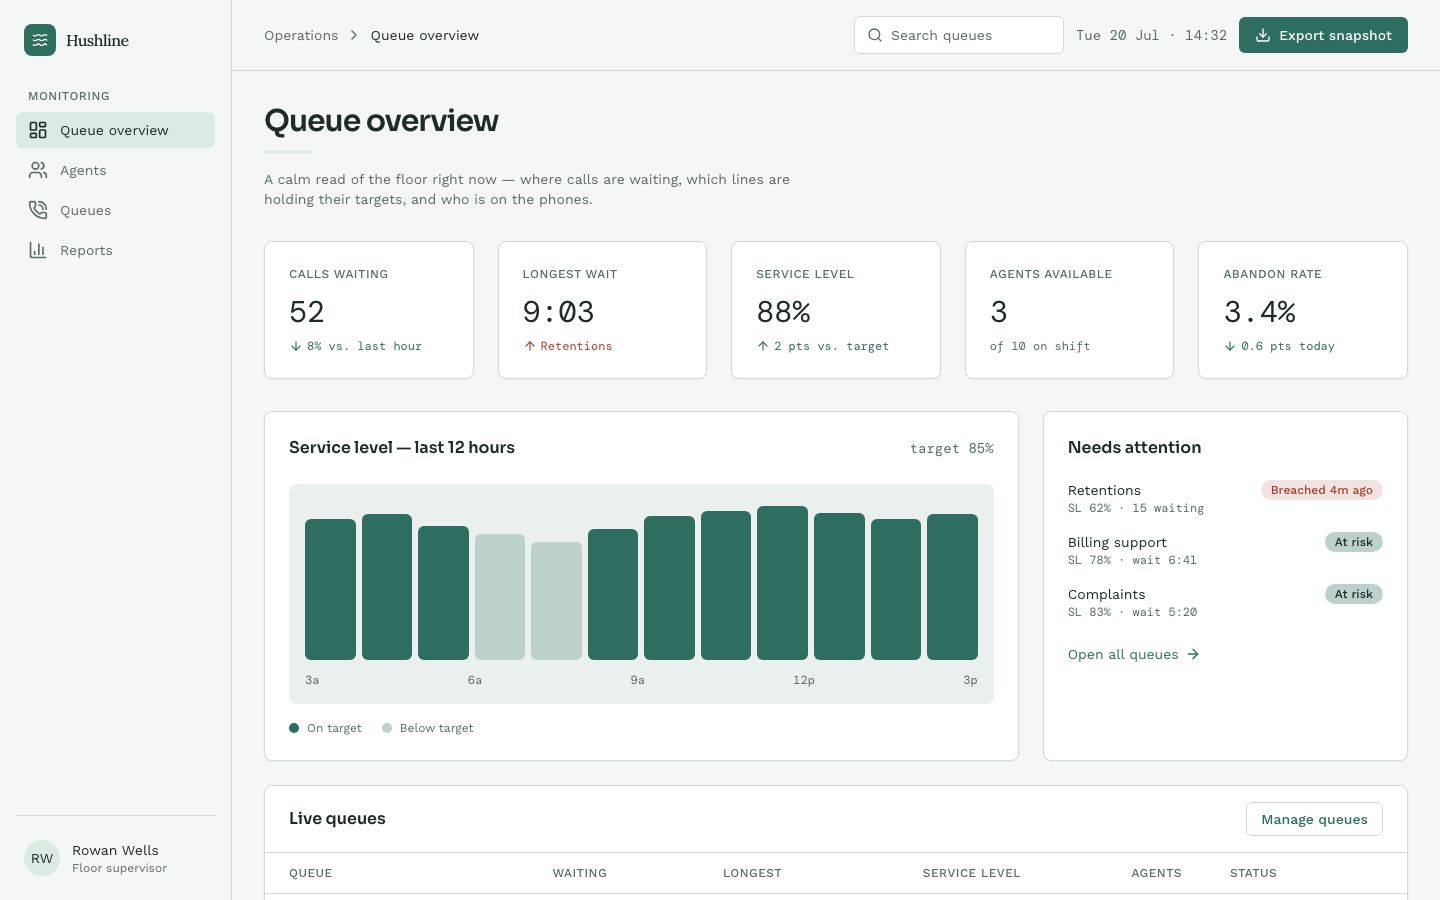Go to Agents in sidebar
1440x900 pixels.
pyautogui.click(x=115, y=170)
